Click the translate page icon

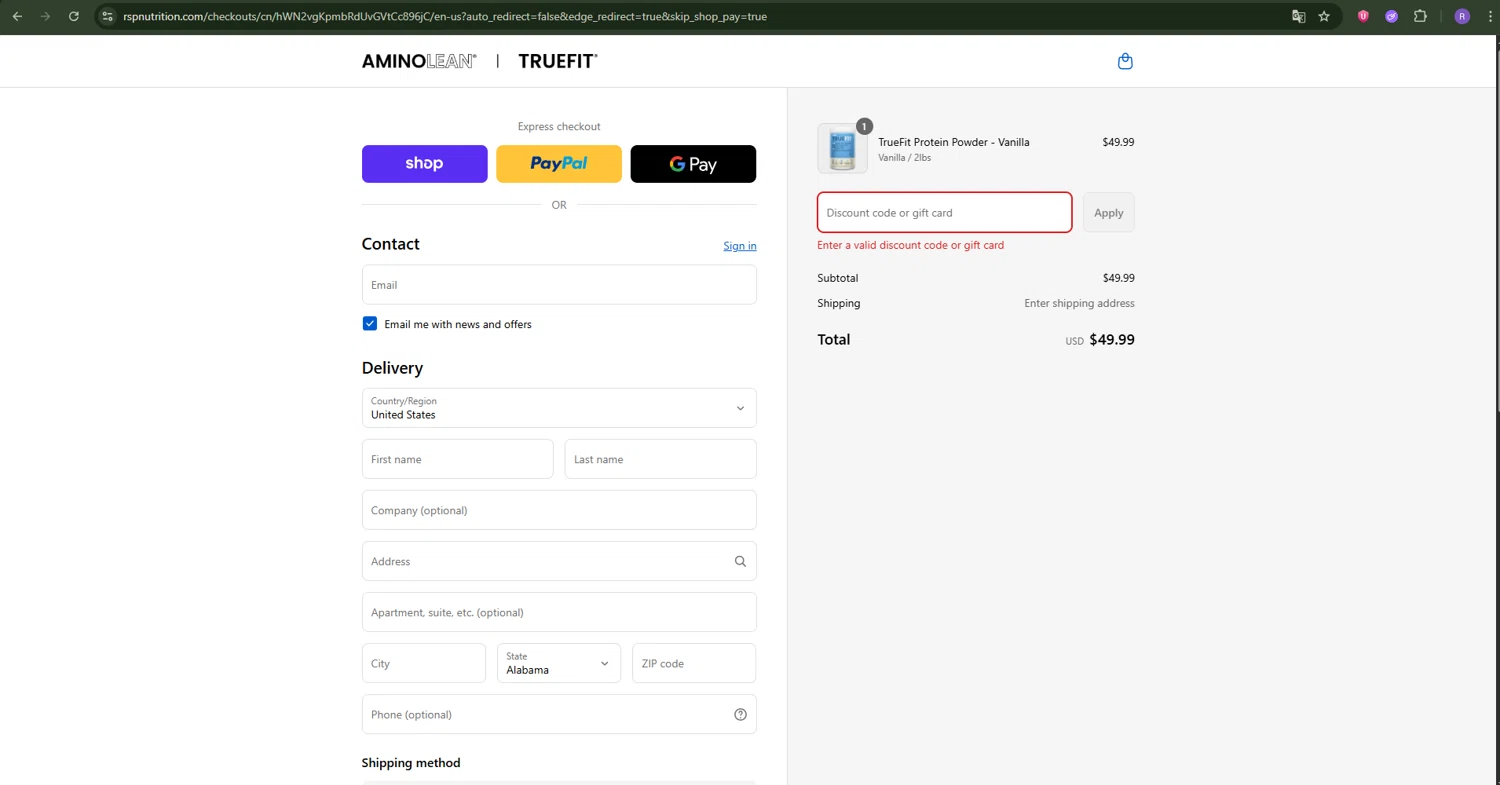coord(1298,16)
